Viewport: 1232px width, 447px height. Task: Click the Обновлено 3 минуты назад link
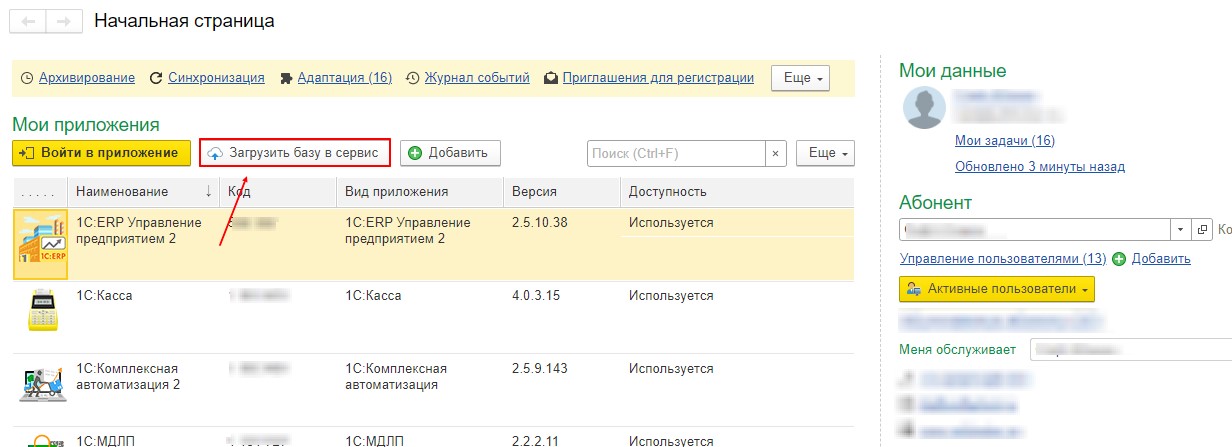click(x=1040, y=166)
